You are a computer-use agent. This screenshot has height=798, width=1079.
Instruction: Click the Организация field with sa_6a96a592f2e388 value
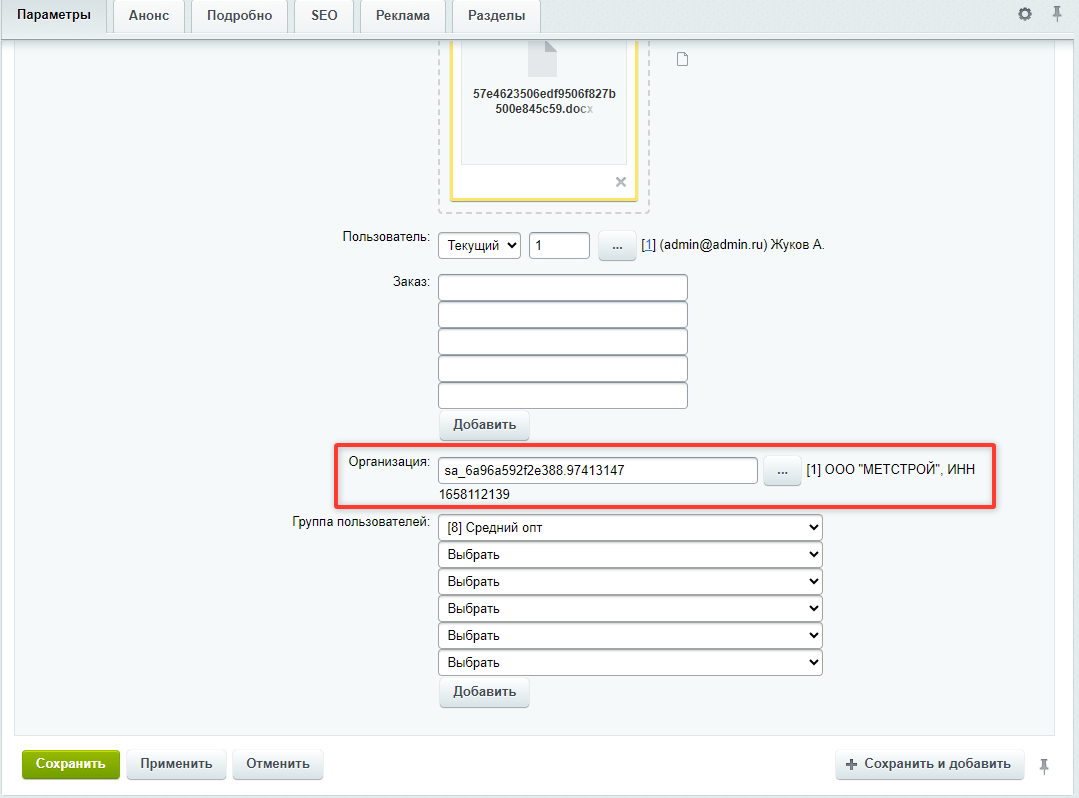598,471
